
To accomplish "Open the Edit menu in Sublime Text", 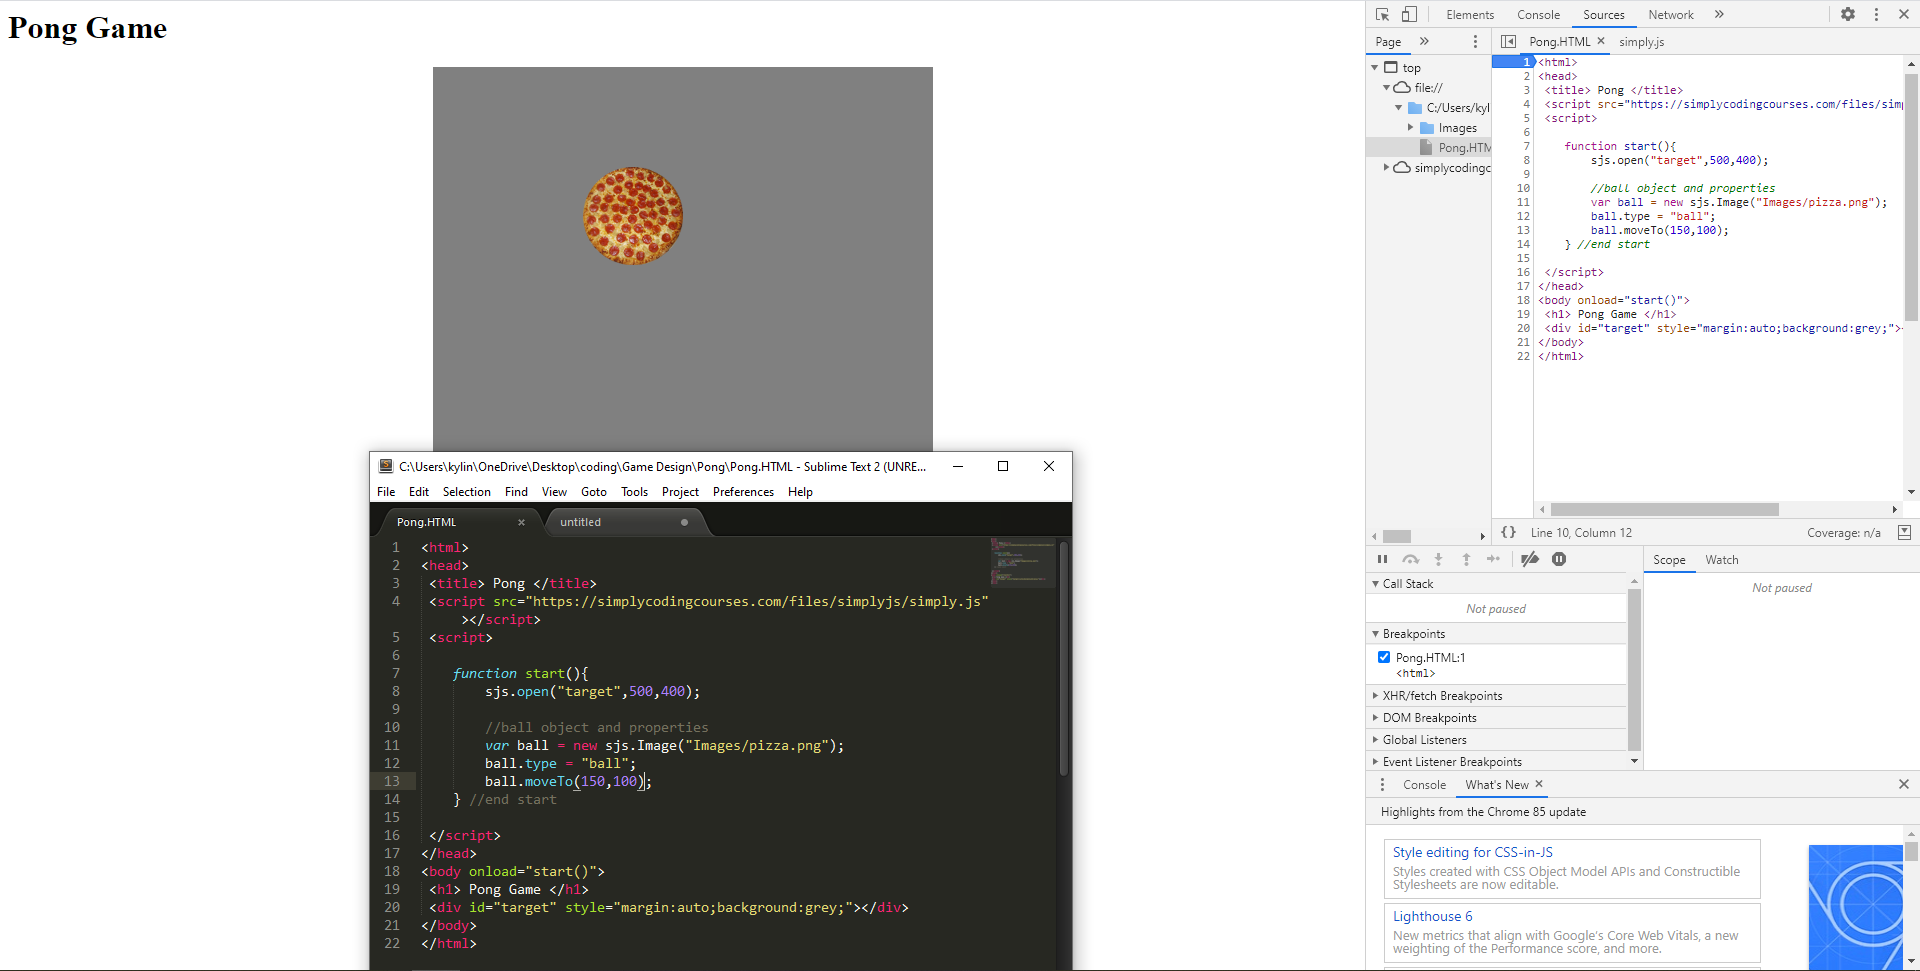I will coord(419,492).
